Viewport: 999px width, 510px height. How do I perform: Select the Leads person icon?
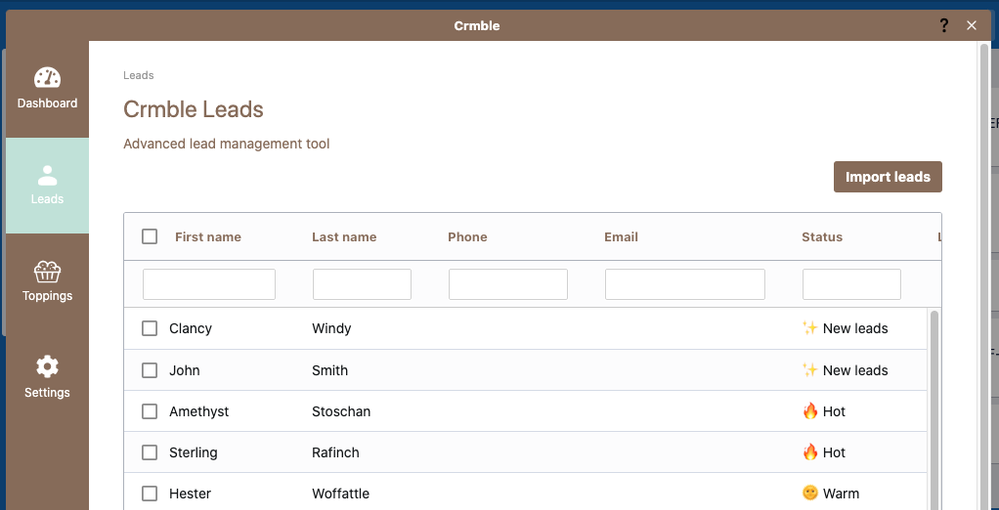tap(47, 175)
